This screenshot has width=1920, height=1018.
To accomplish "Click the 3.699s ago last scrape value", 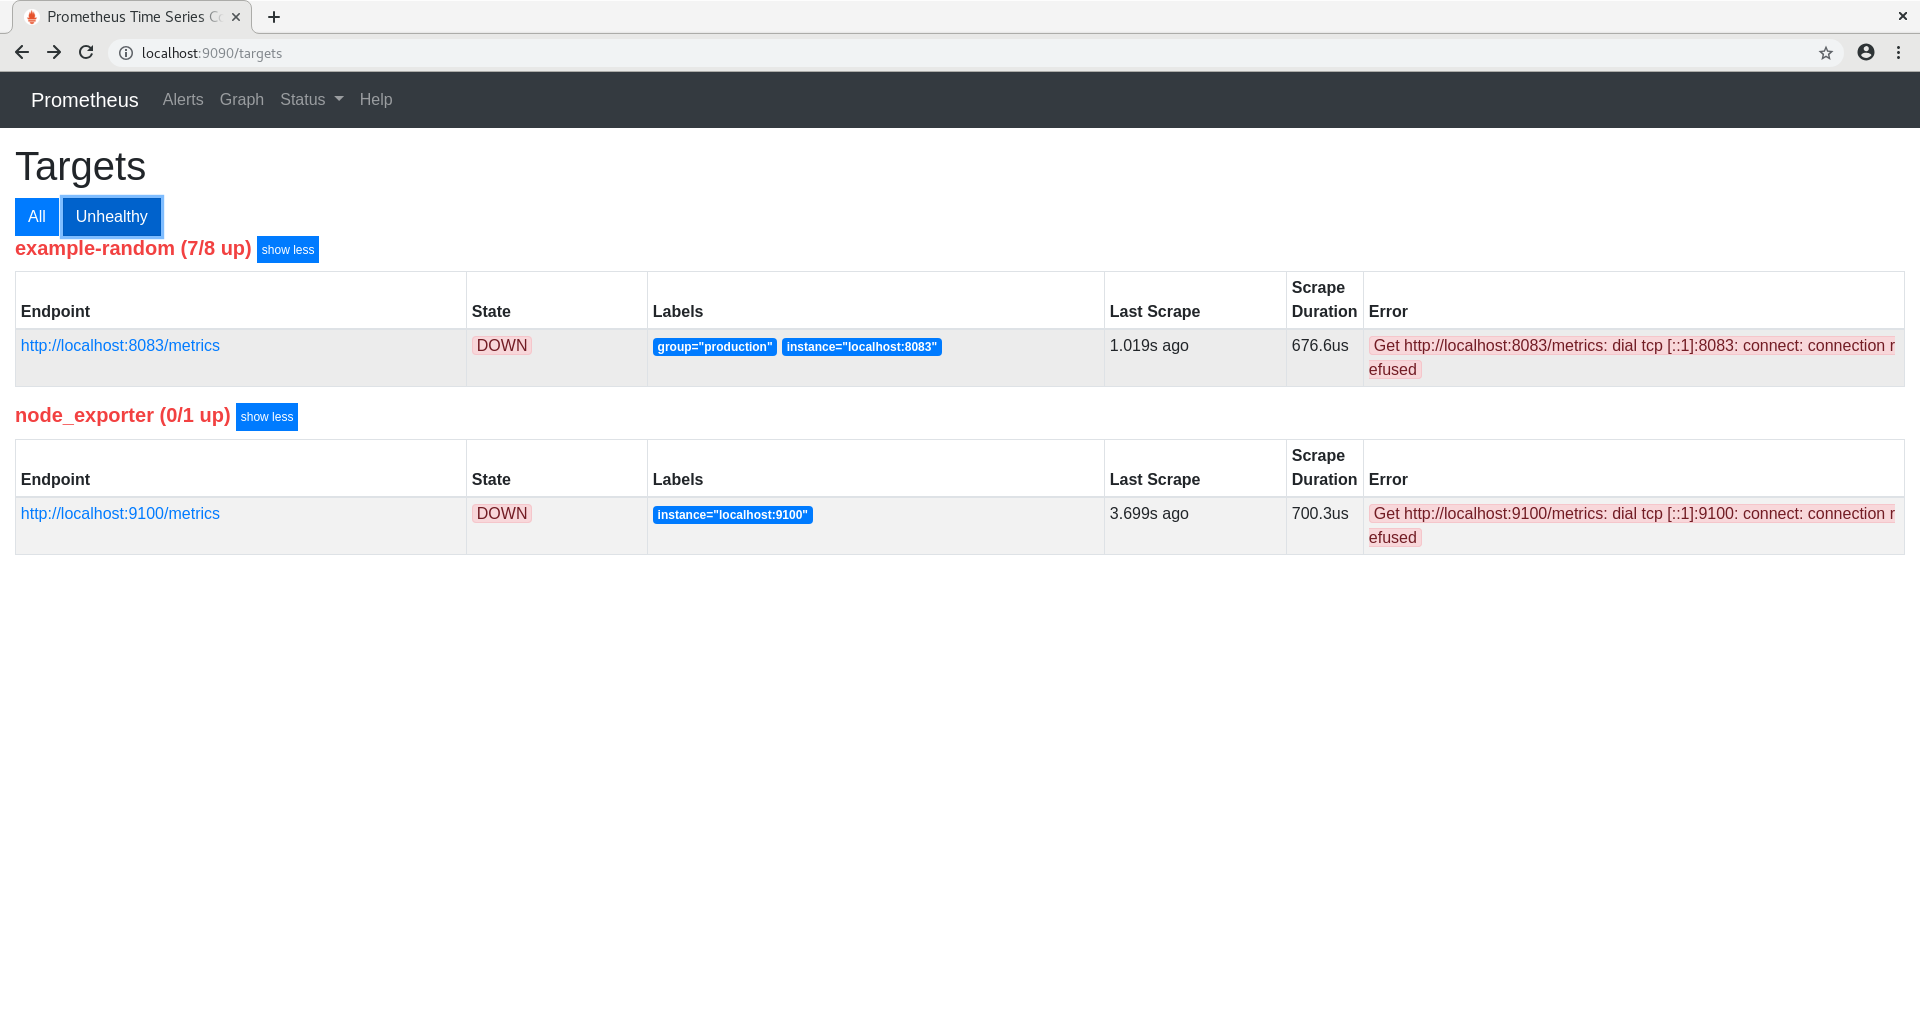I will point(1149,514).
